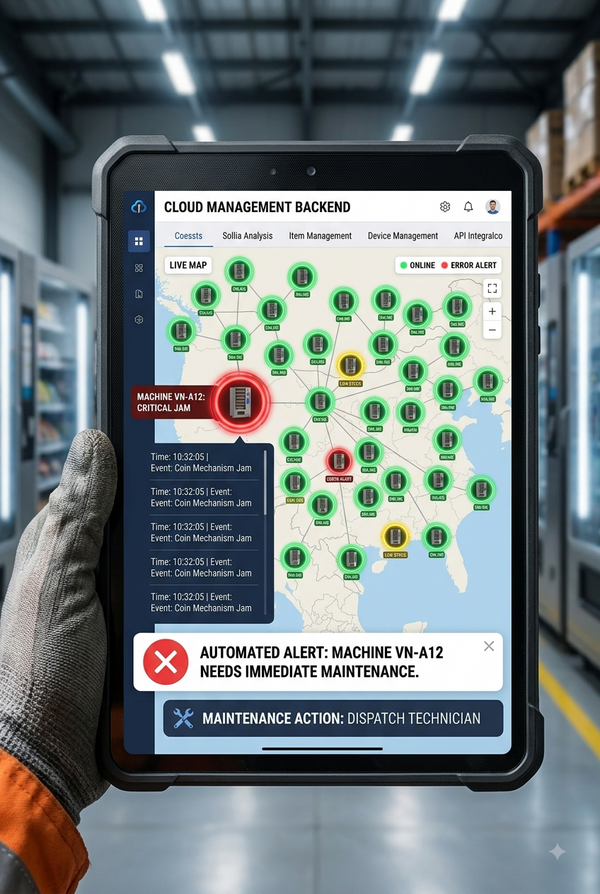Switch to Device Management tab
Image resolution: width=600 pixels, height=894 pixels.
403,235
